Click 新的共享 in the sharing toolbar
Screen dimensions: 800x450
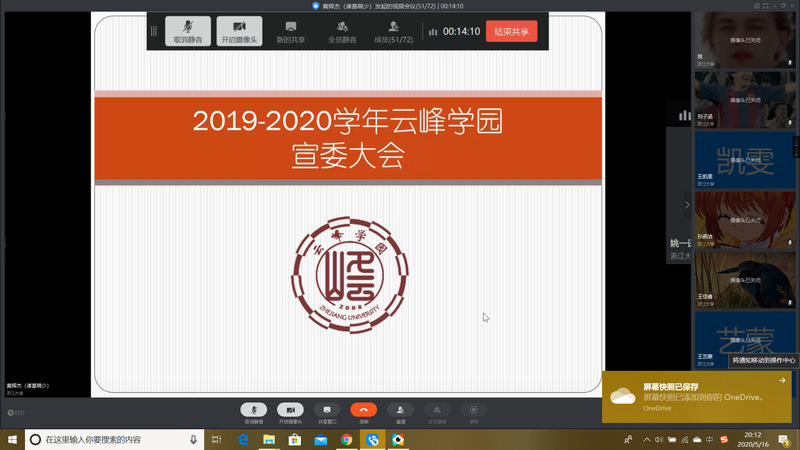pos(291,32)
